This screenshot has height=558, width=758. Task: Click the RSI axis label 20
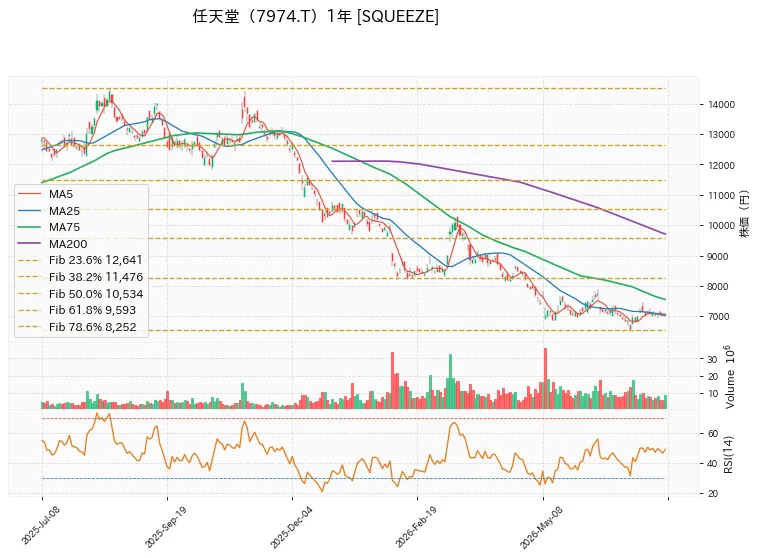pos(713,494)
